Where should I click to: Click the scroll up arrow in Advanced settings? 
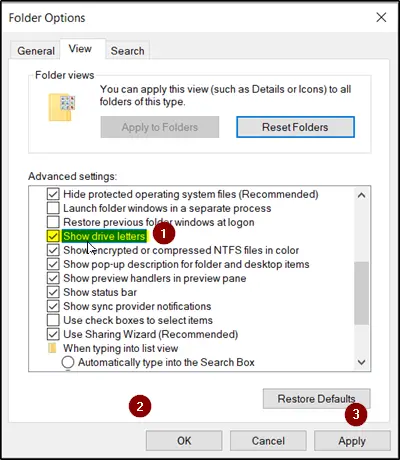coord(362,195)
